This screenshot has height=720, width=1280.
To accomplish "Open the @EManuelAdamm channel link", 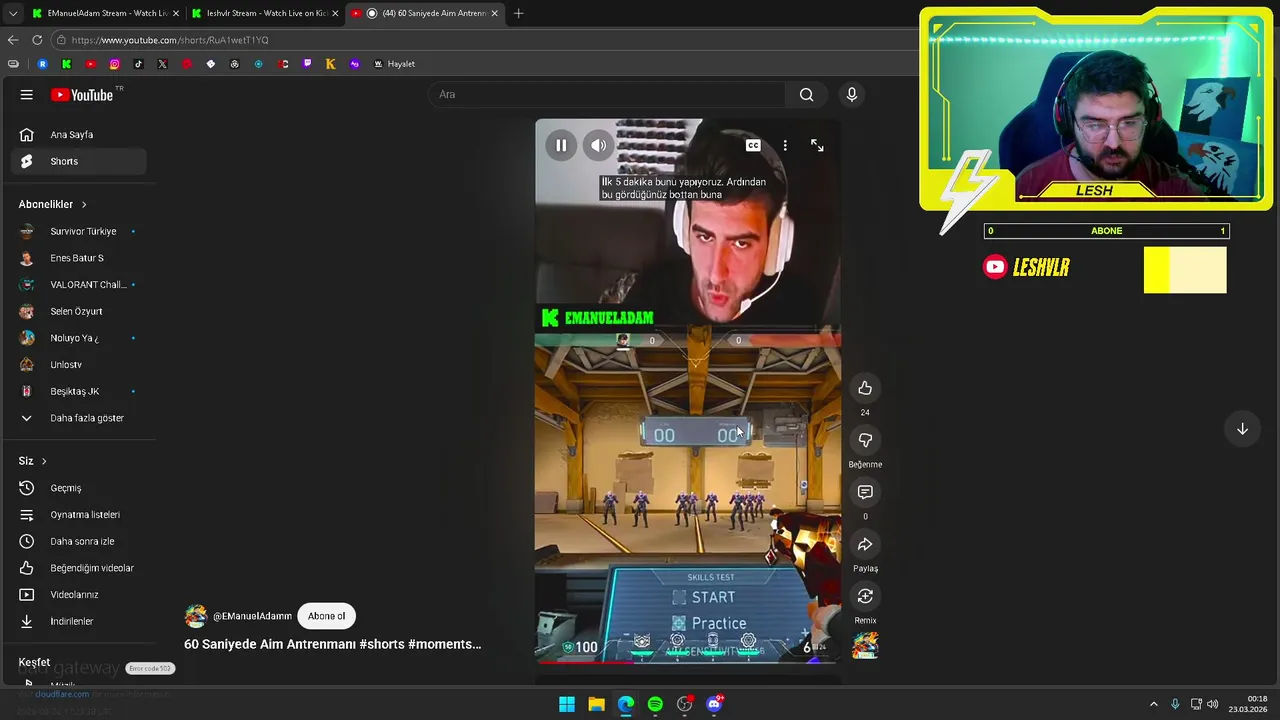I will 252,616.
